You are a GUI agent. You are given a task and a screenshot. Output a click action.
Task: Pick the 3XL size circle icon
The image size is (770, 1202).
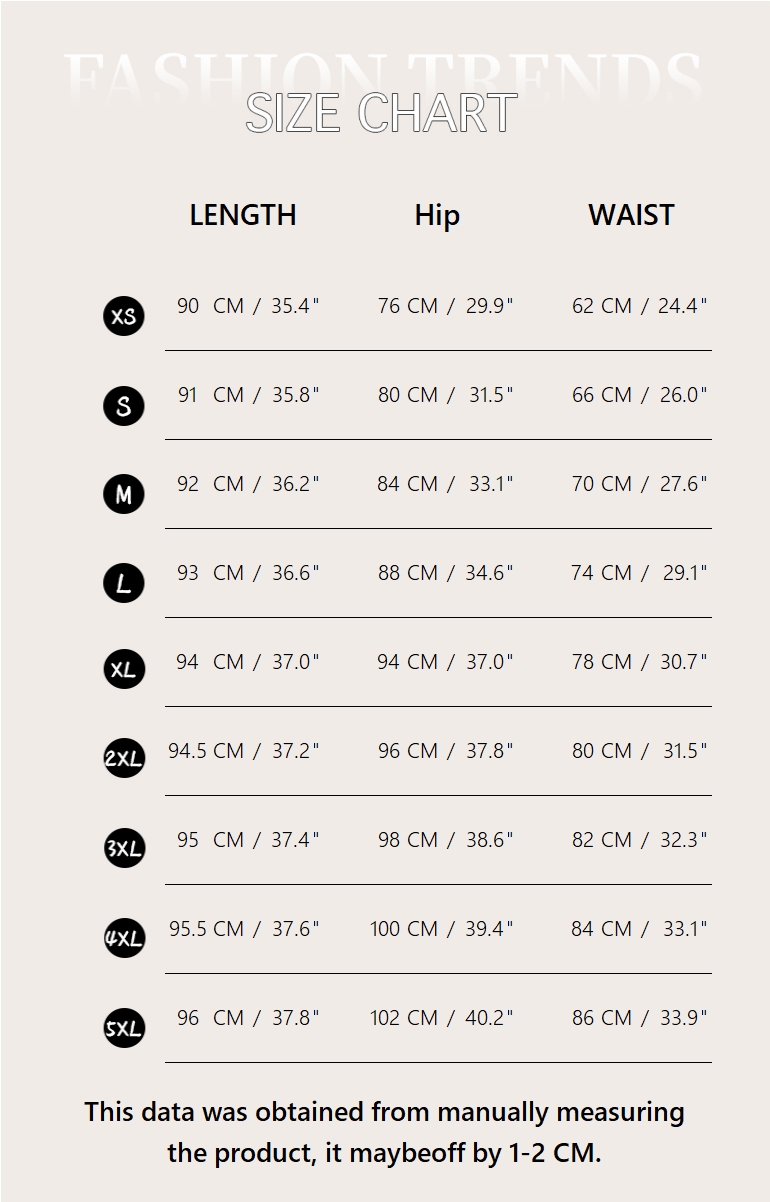coord(124,848)
